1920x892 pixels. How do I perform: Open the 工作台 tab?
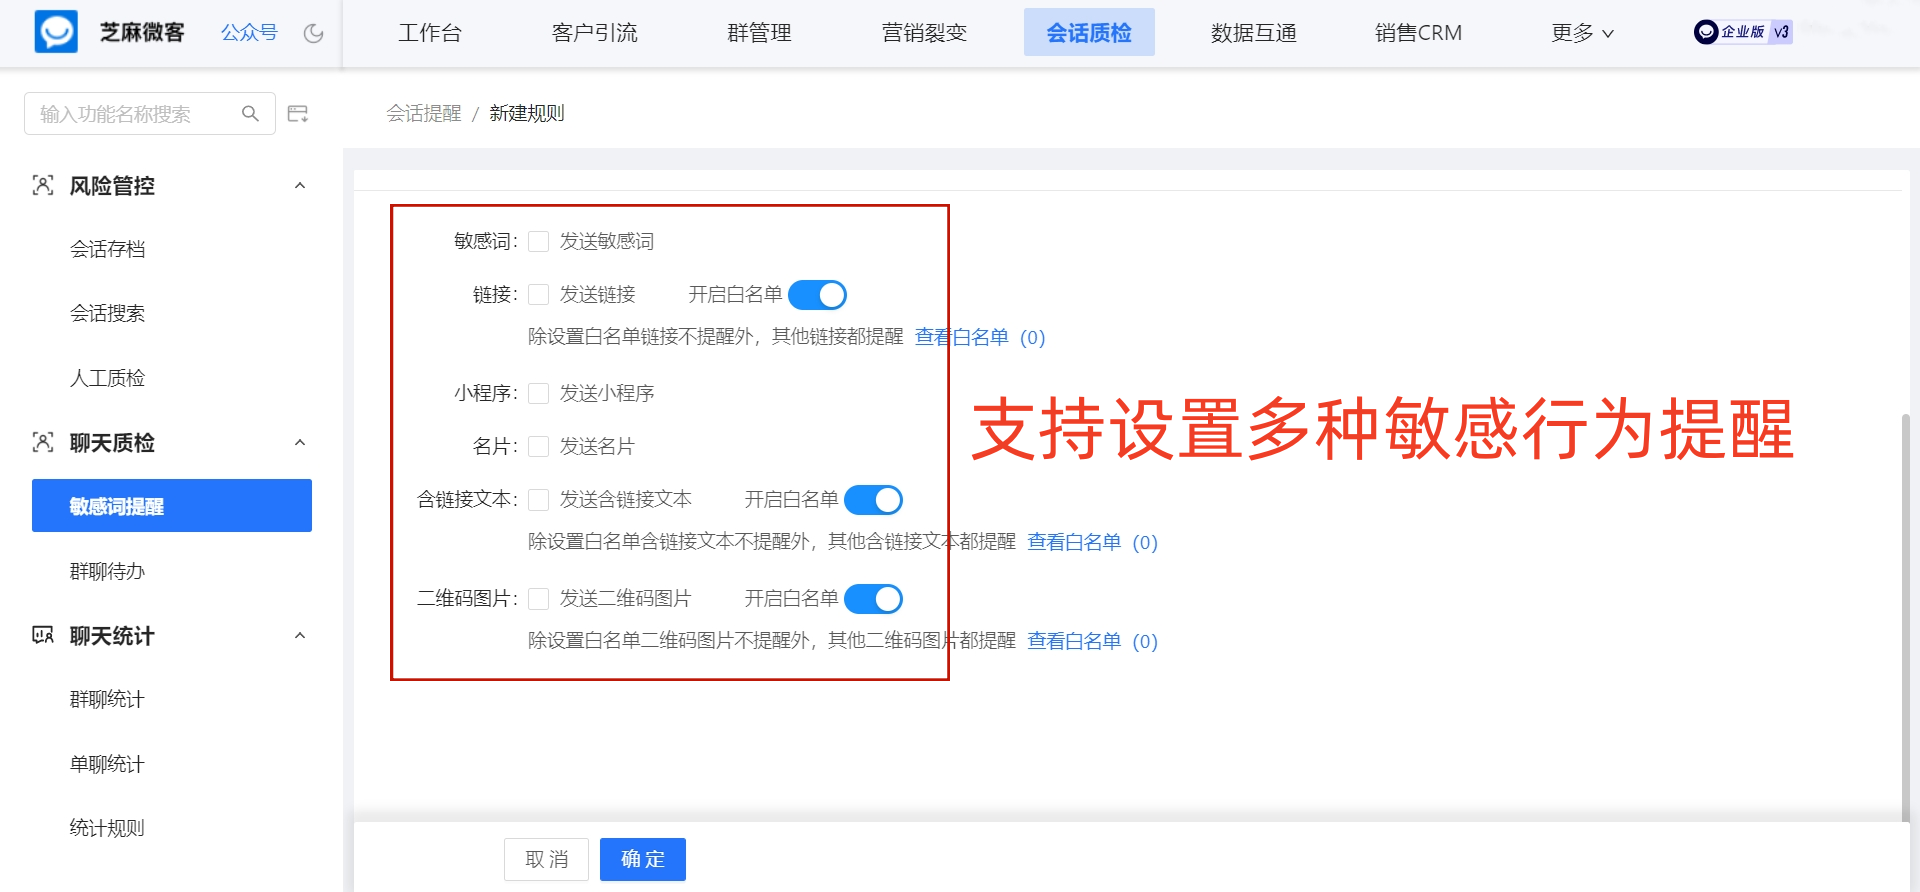click(x=430, y=33)
